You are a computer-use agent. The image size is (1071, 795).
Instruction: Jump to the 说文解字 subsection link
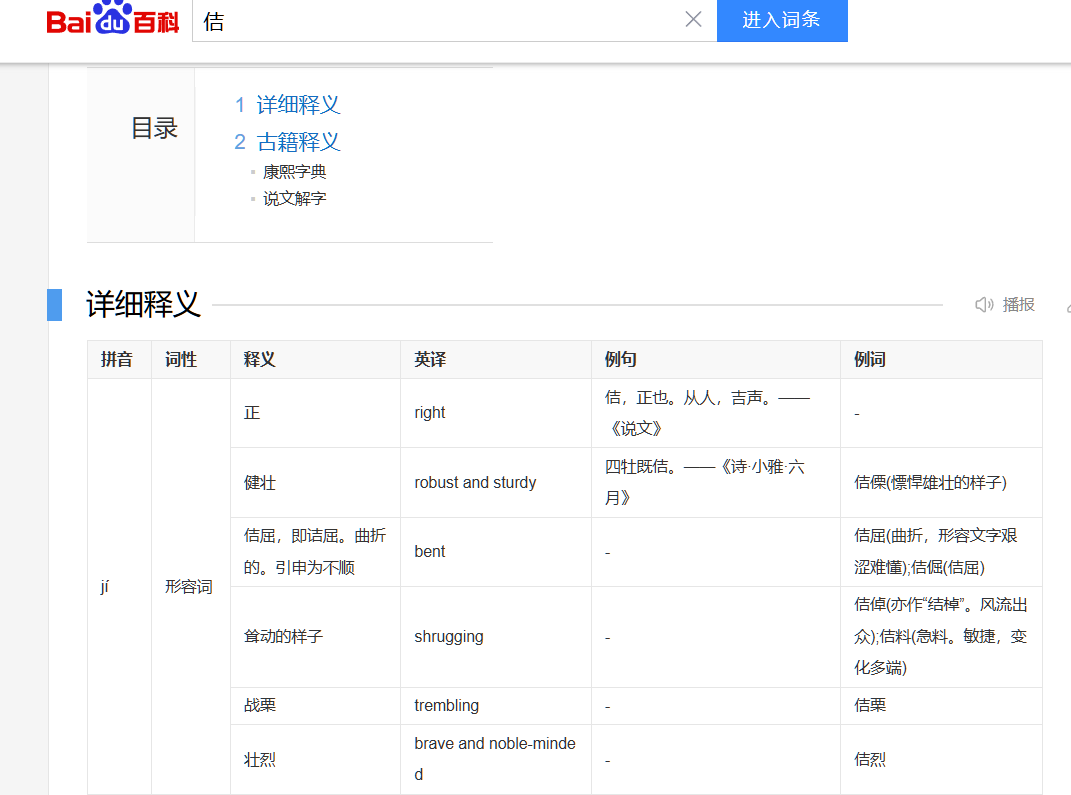(294, 199)
